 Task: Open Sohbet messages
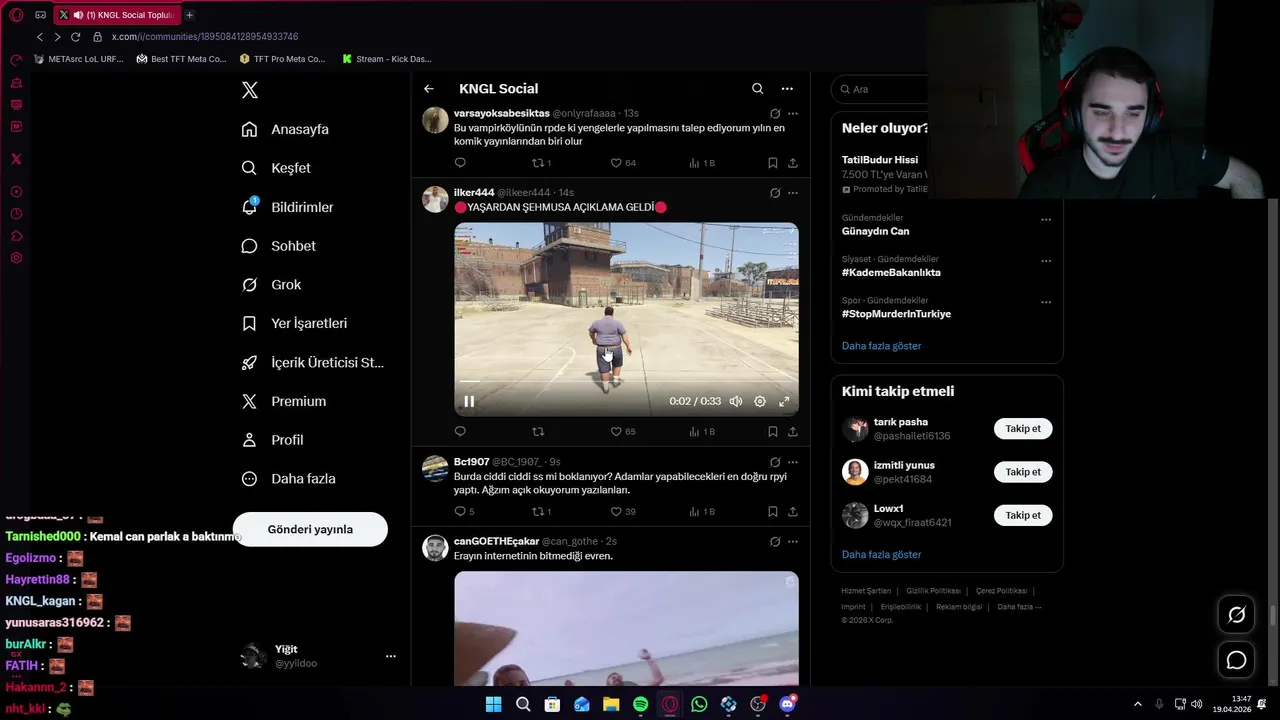click(279, 246)
